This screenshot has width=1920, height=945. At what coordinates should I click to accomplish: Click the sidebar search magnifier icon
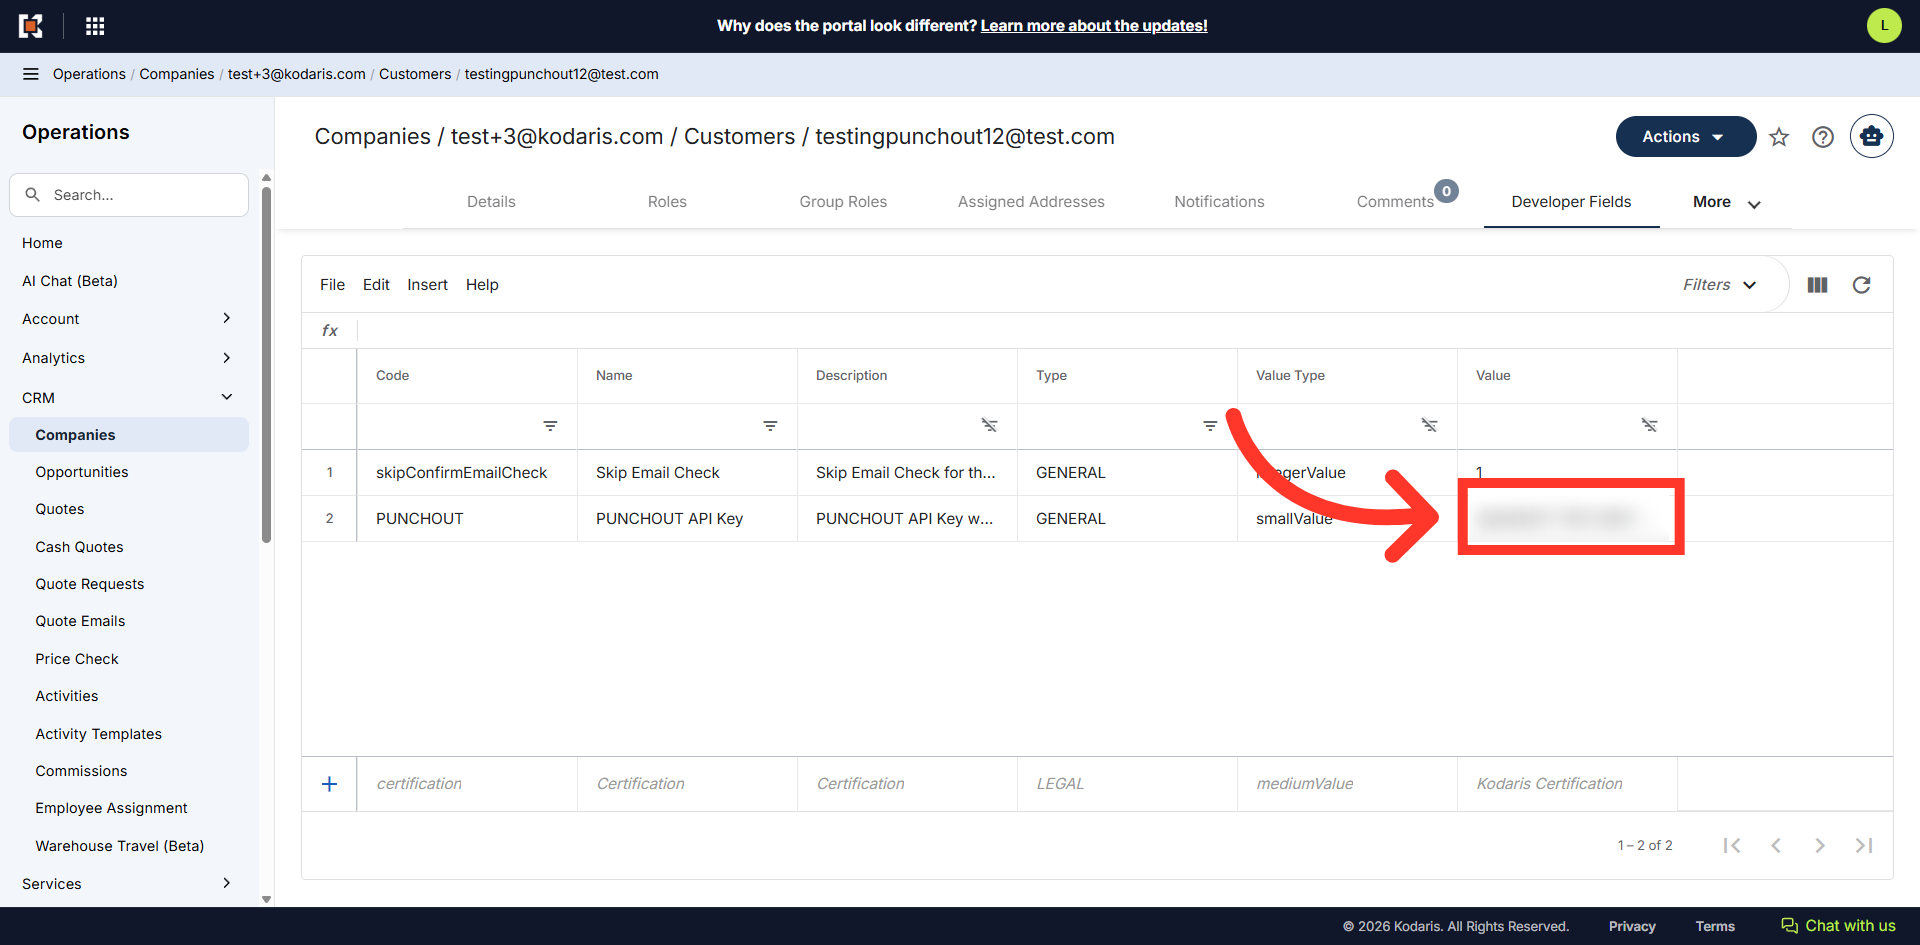(33, 195)
